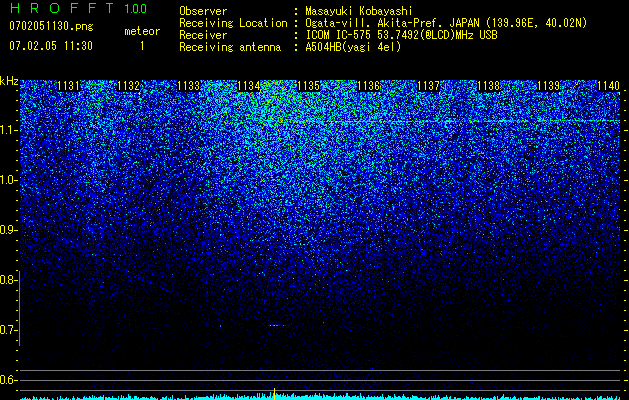
Task: Select the receiver text ICOM IC-575 53.7492 MHz USB
Action: pyautogui.click(x=401, y=35)
